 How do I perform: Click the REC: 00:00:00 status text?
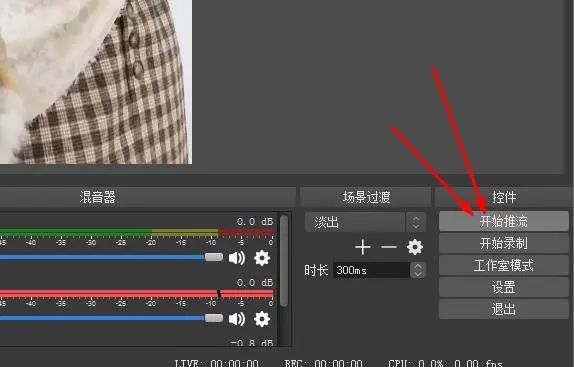pyautogui.click(x=324, y=363)
